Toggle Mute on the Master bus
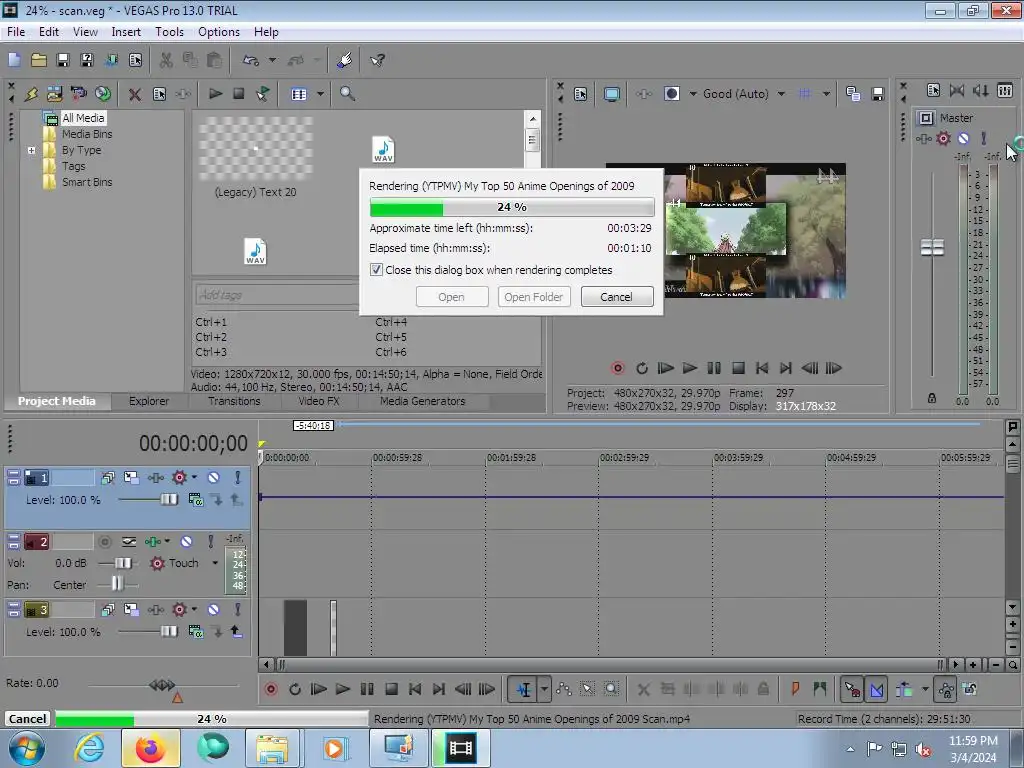 click(x=963, y=138)
